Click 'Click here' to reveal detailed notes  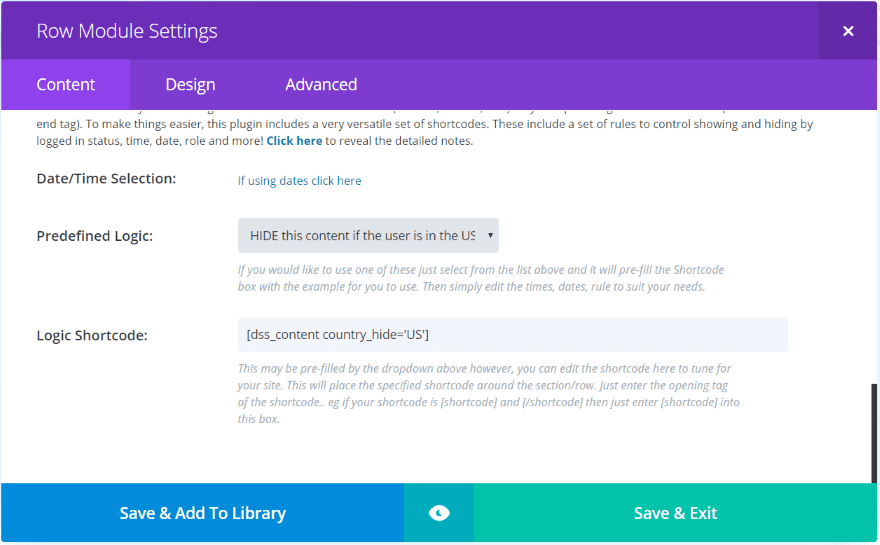coord(294,141)
